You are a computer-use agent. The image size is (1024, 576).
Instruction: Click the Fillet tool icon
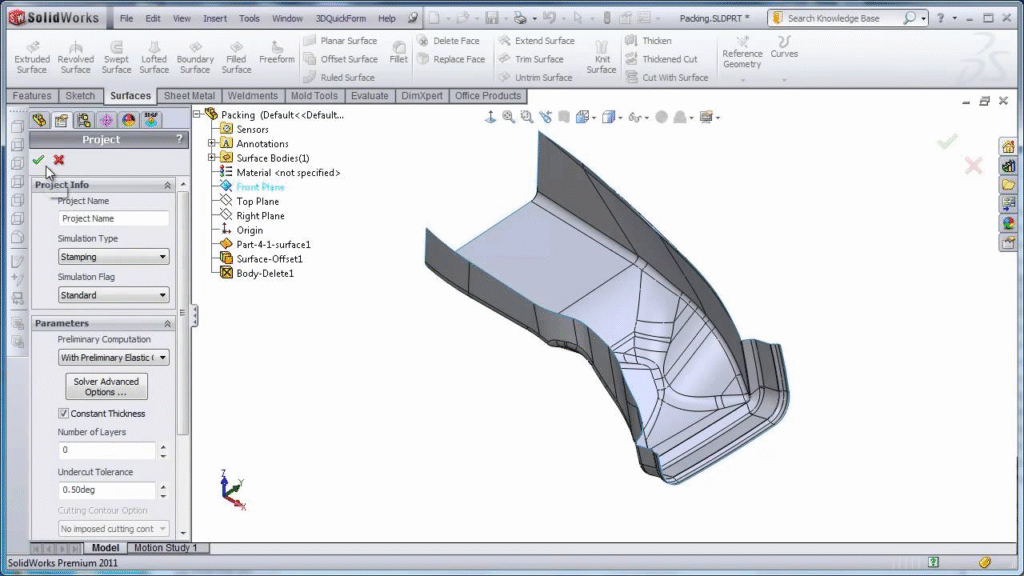pos(398,52)
